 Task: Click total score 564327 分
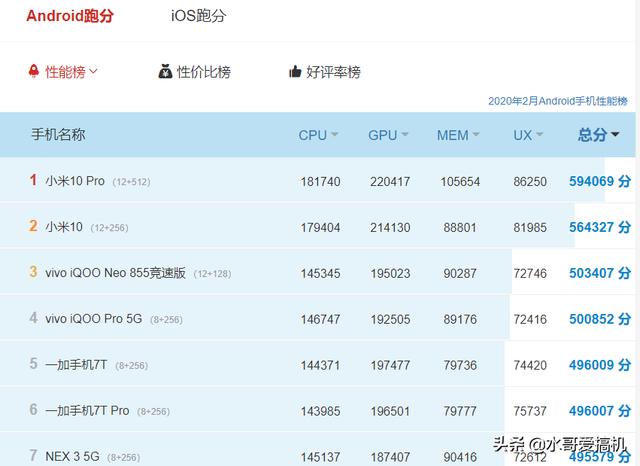(x=600, y=227)
